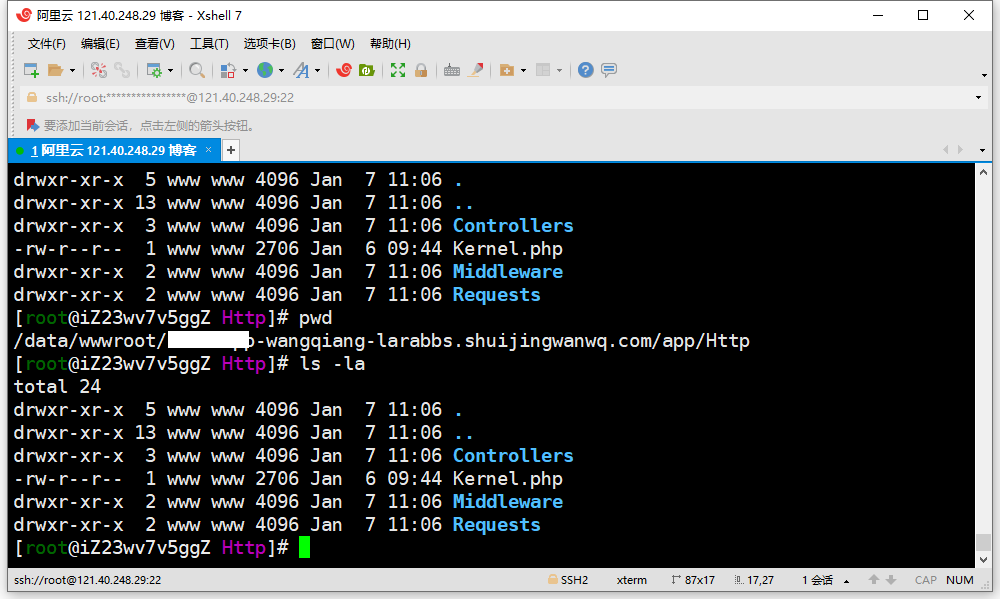Open the 工具(T) menu
The height and width of the screenshot is (599, 1000).
[209, 44]
